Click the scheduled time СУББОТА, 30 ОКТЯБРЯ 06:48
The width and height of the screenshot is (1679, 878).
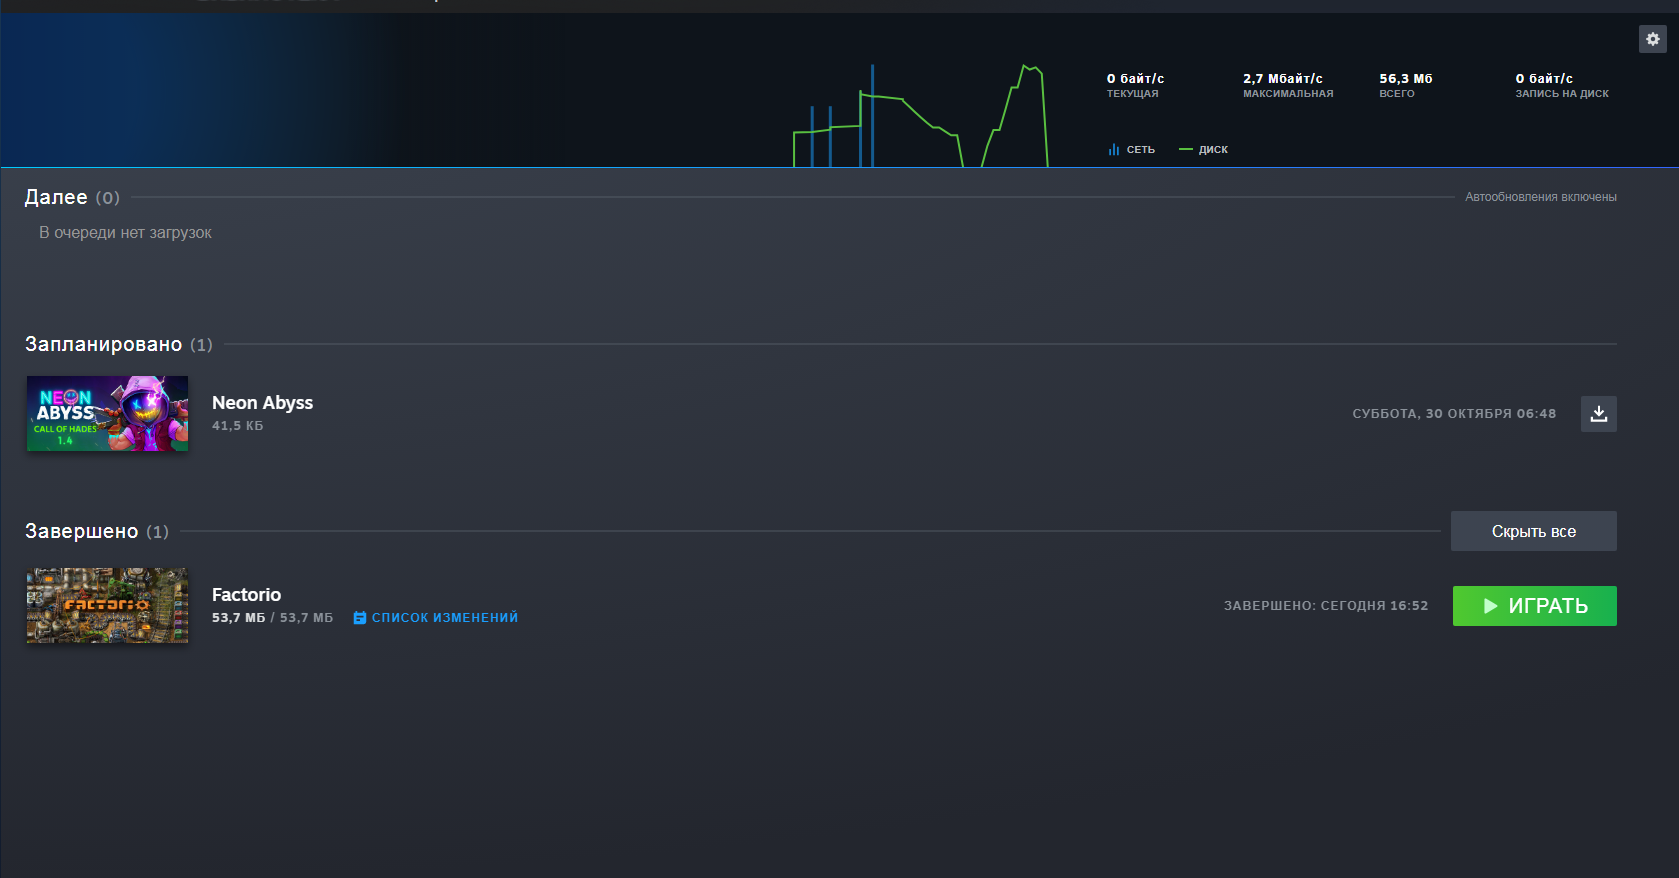[x=1454, y=414]
